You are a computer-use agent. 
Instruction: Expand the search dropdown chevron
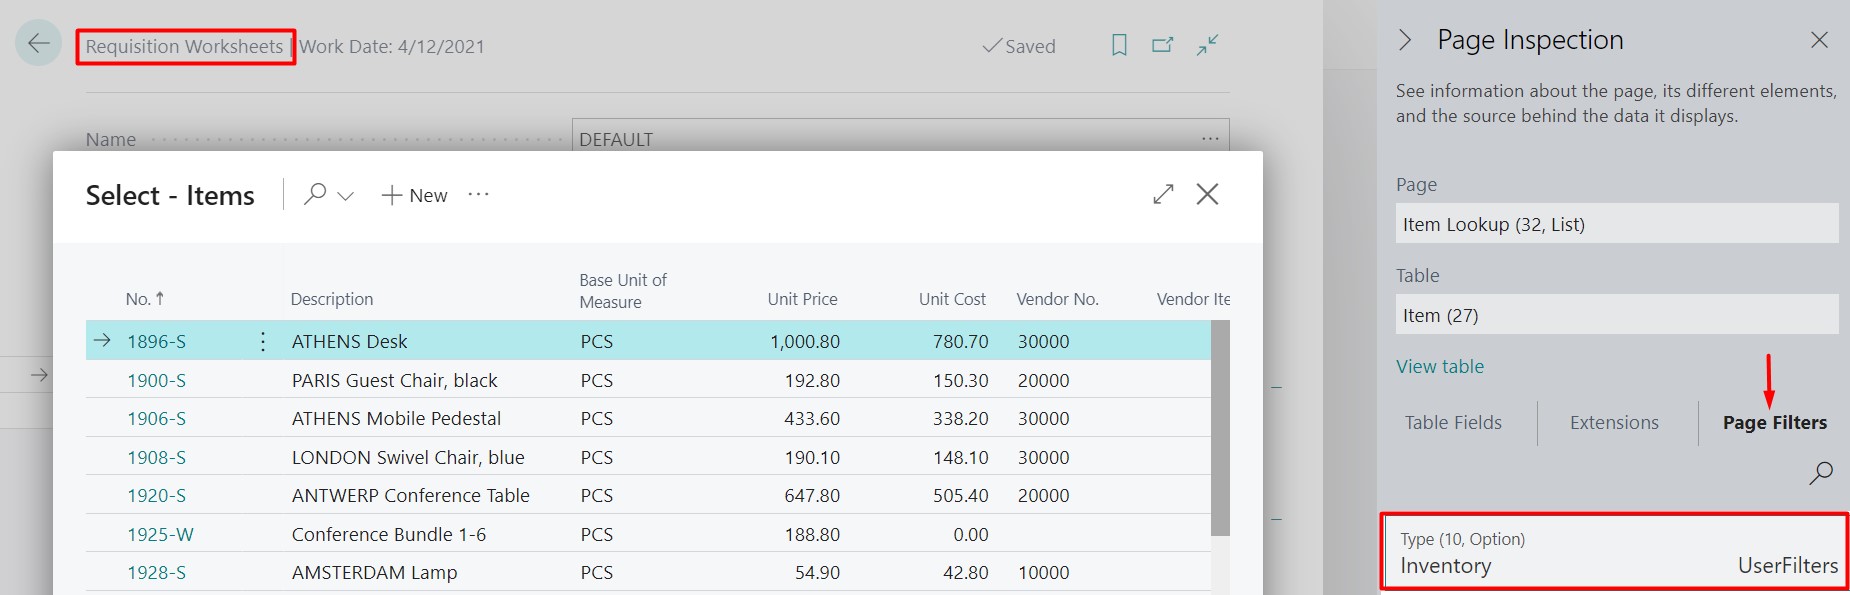[x=346, y=196]
